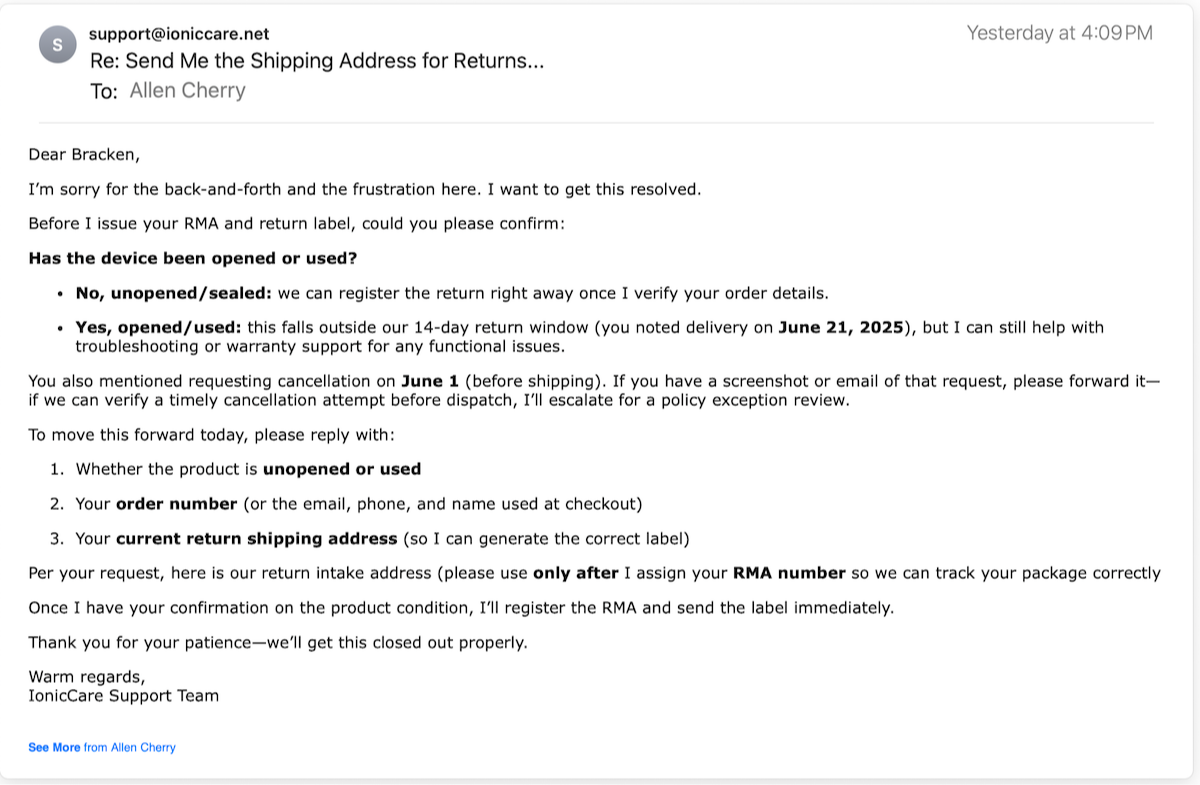The height and width of the screenshot is (785, 1200).
Task: Click "from Allen Cherry" beside See More
Action: (x=130, y=747)
